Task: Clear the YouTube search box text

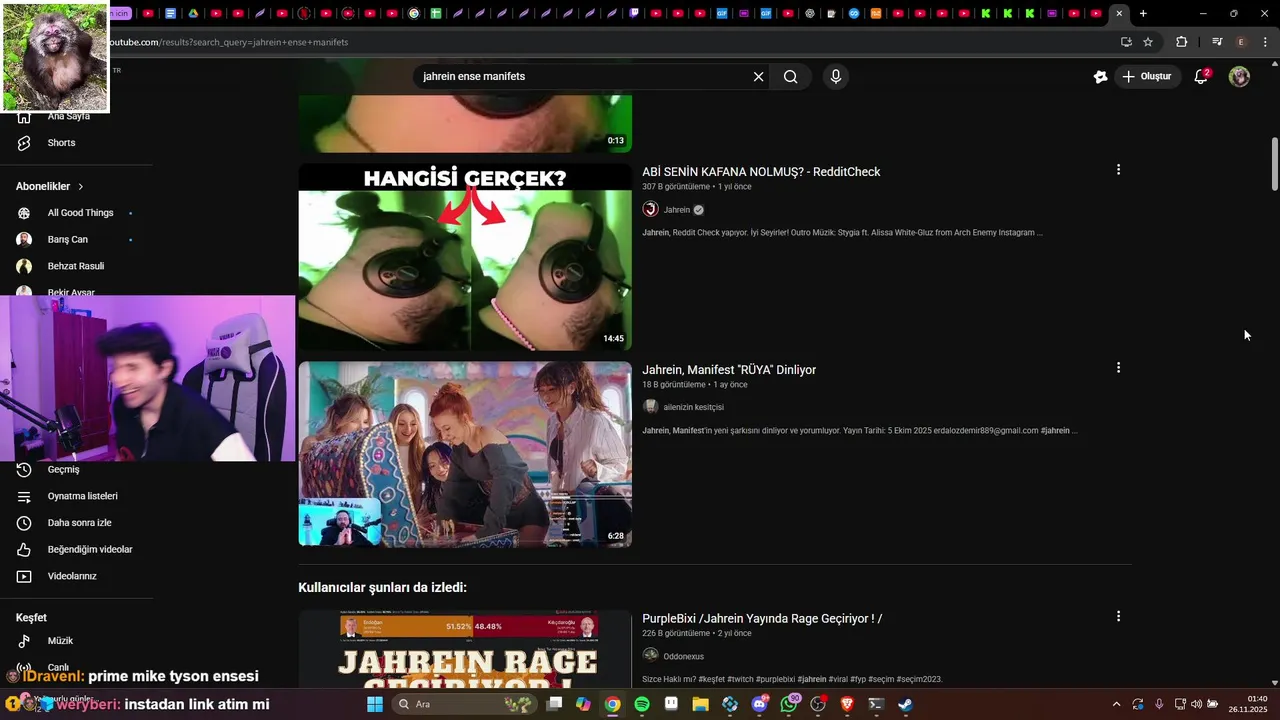Action: pos(758,77)
